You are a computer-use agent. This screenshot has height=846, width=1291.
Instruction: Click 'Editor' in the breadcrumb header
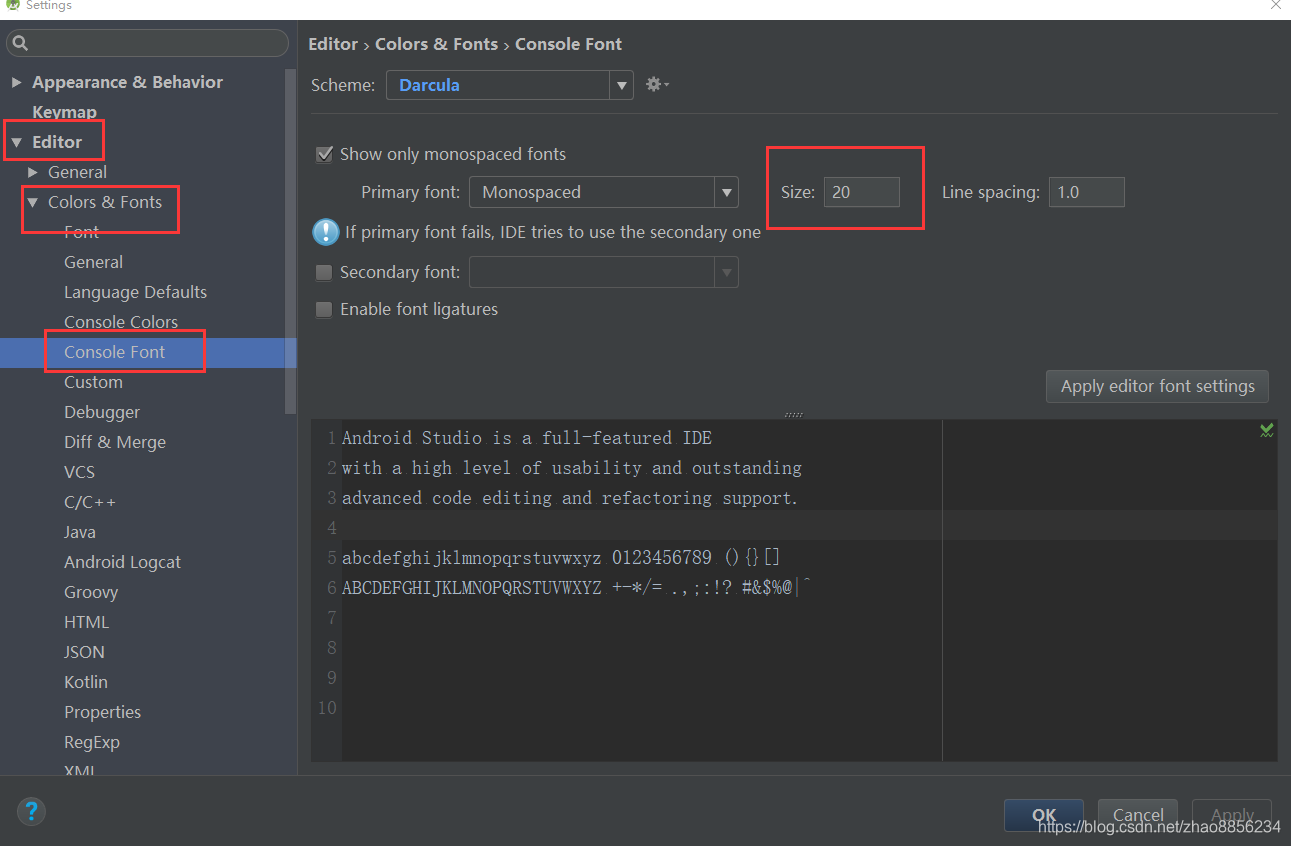click(333, 44)
